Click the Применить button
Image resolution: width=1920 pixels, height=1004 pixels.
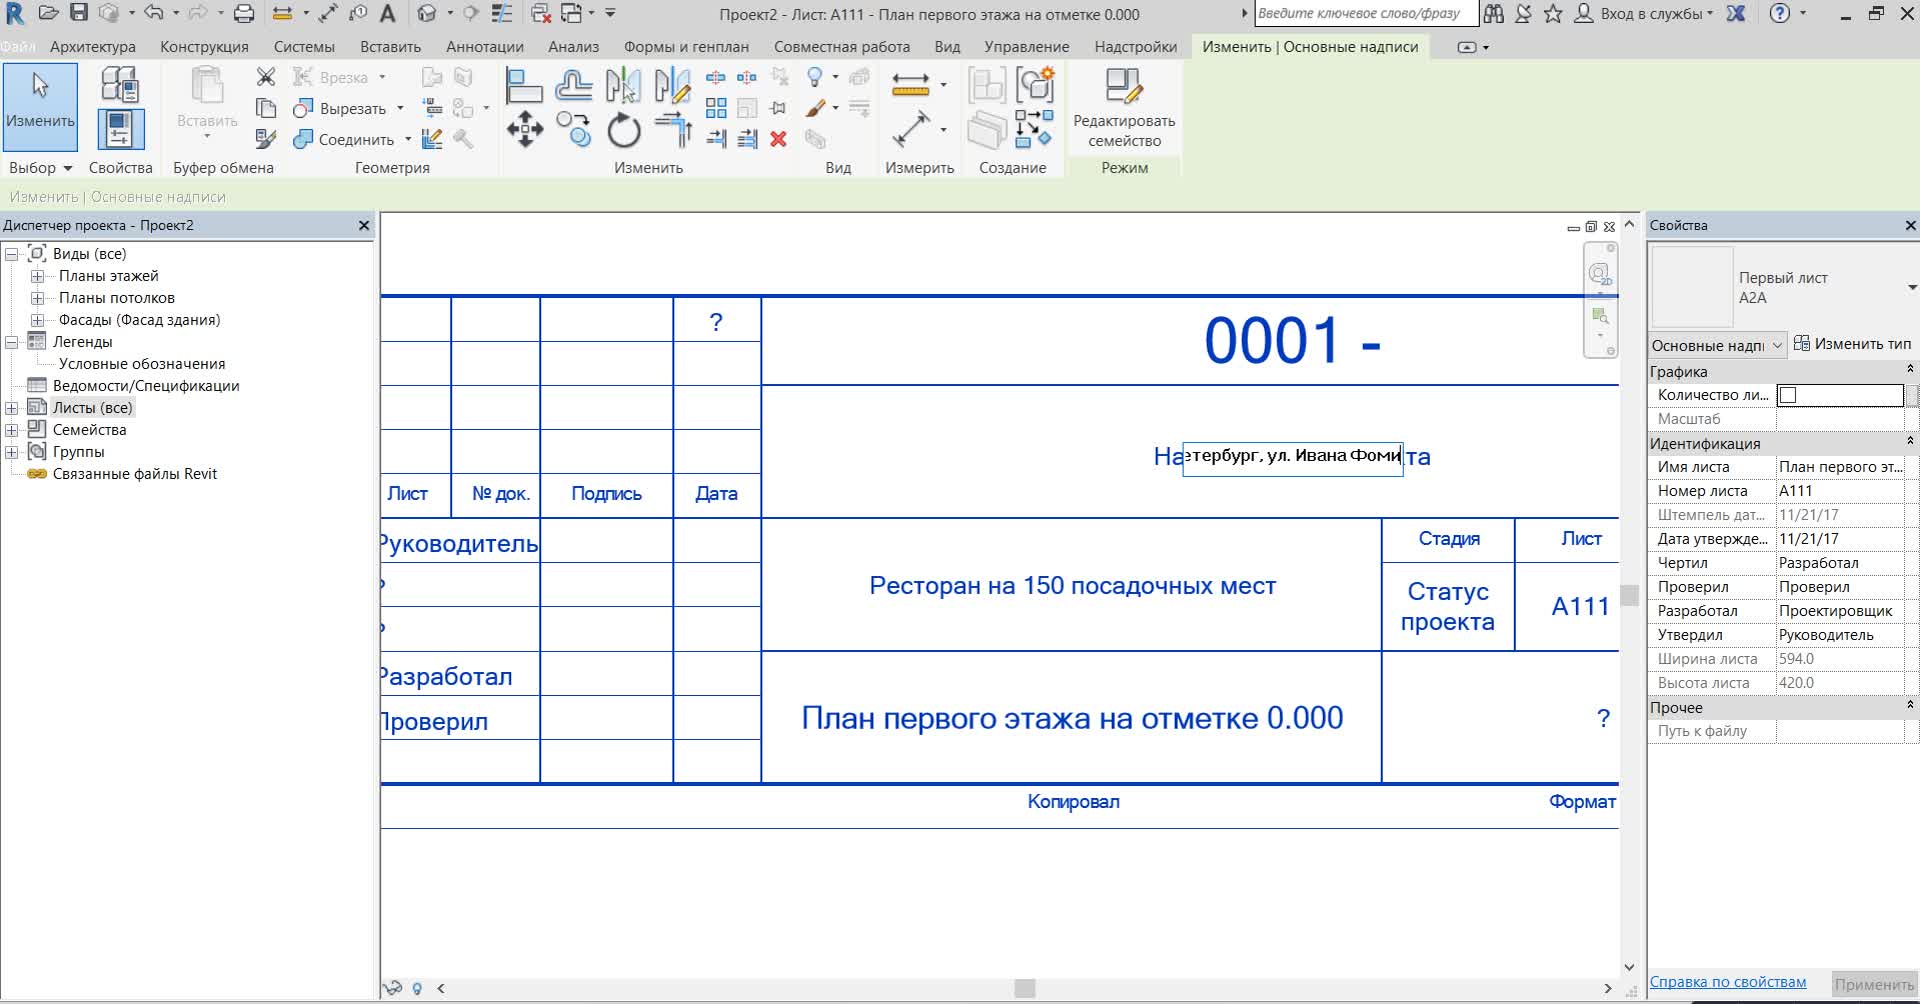(x=1874, y=985)
